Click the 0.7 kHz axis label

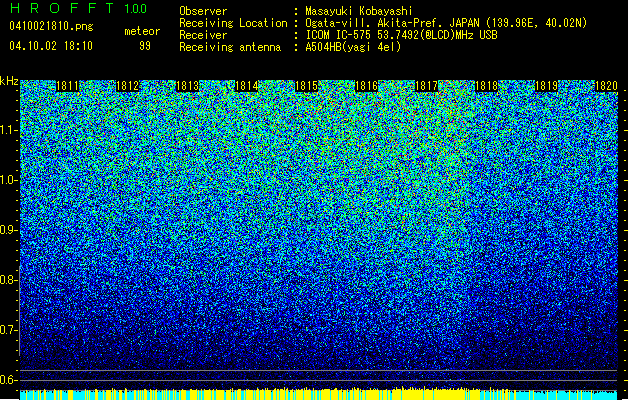(x=9, y=330)
